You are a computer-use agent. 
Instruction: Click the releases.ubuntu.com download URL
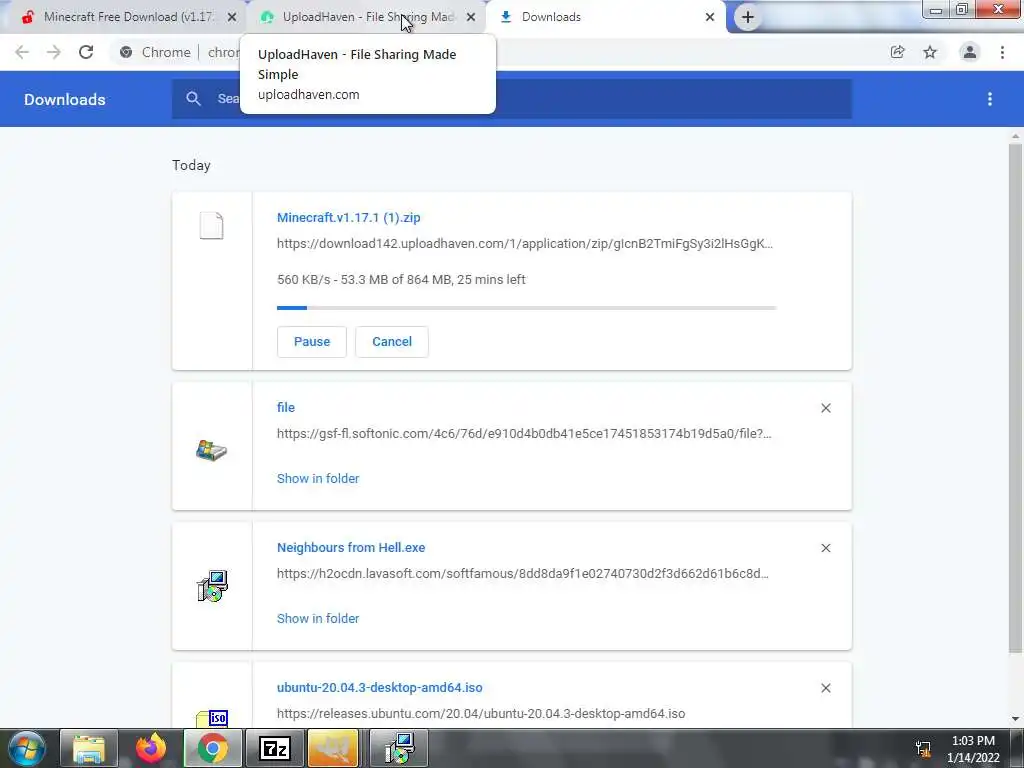[x=481, y=714]
